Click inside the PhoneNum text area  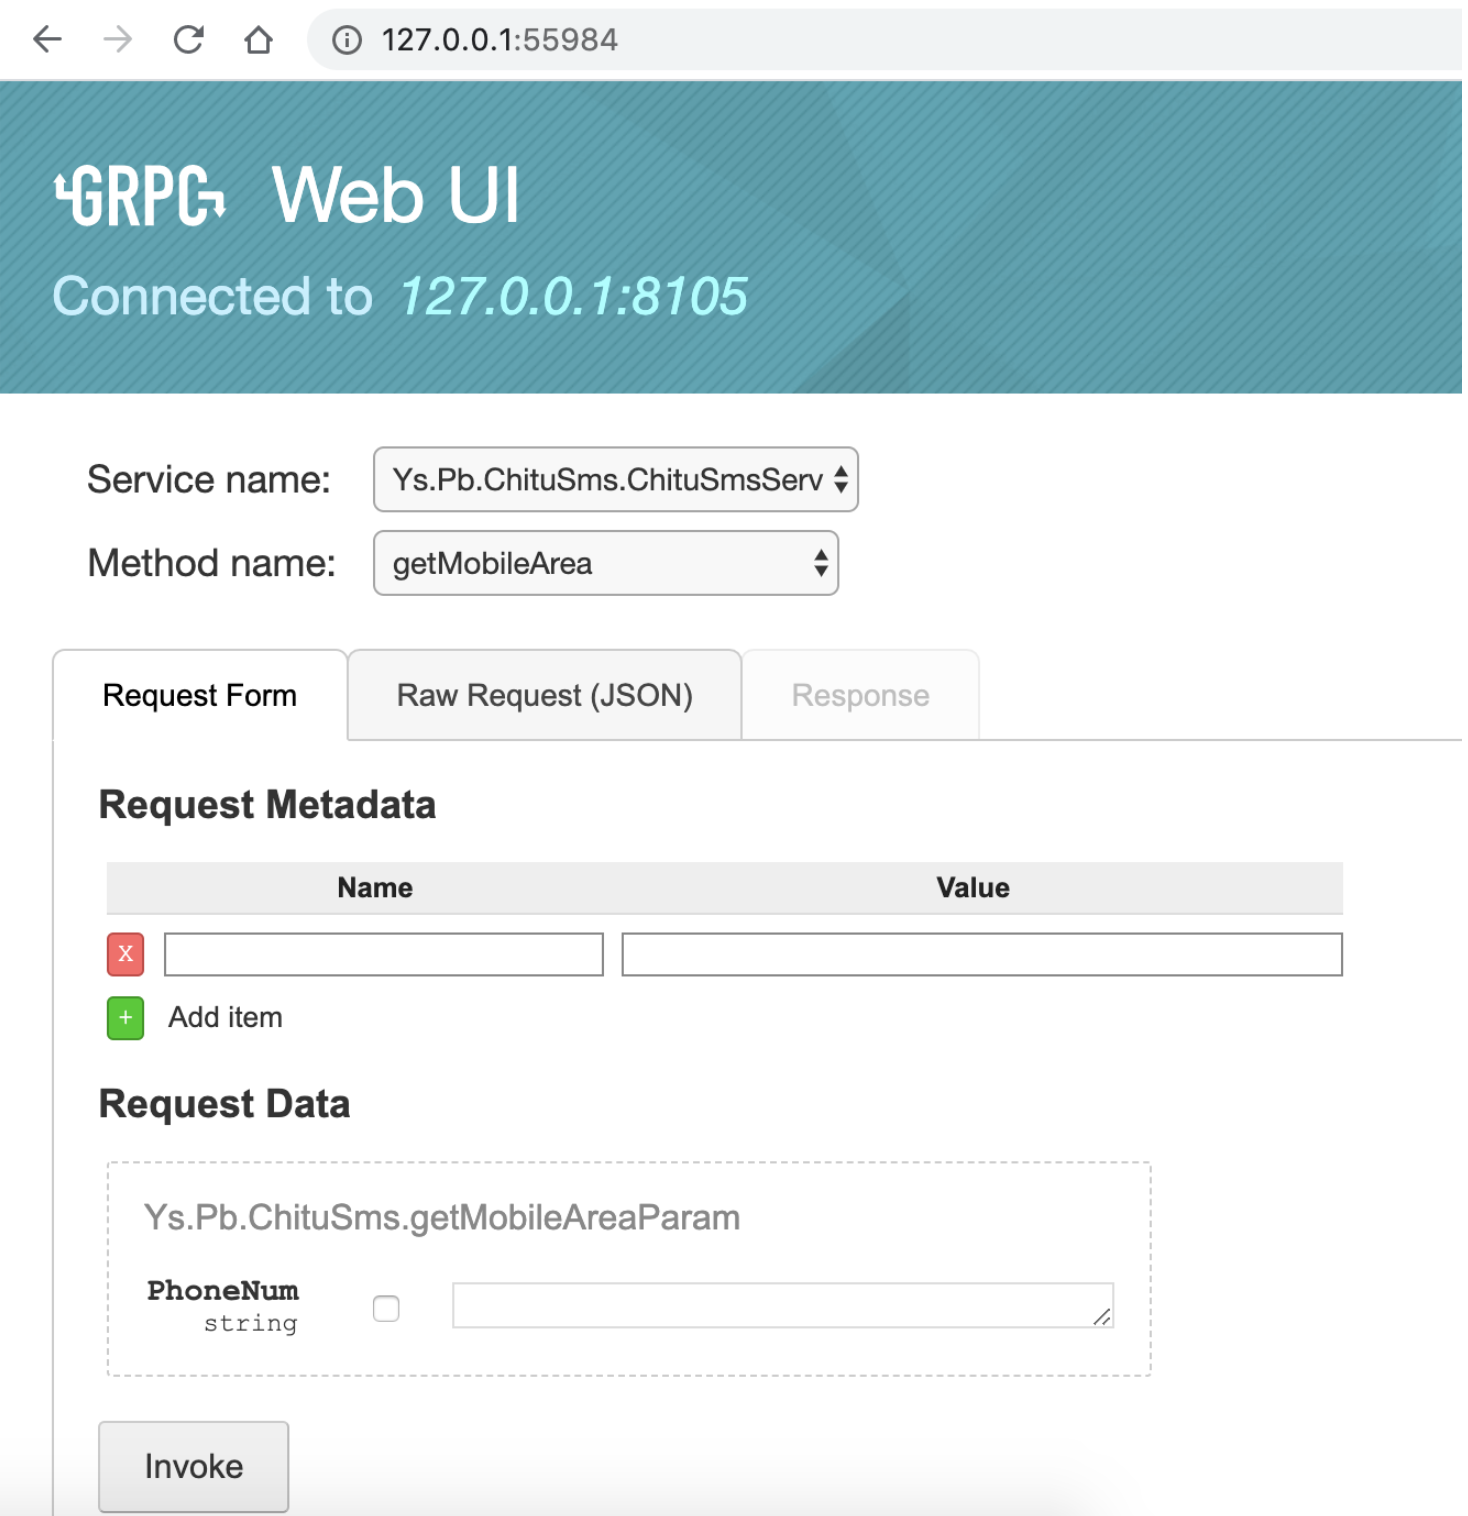(x=782, y=1306)
